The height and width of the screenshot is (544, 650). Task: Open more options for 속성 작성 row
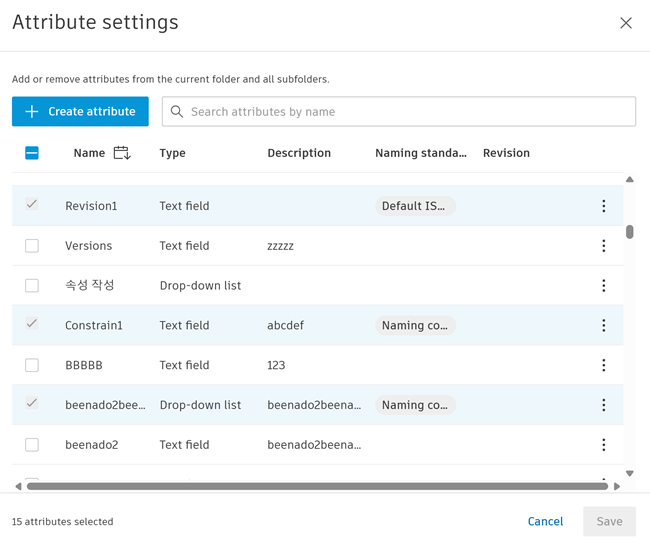tap(603, 286)
